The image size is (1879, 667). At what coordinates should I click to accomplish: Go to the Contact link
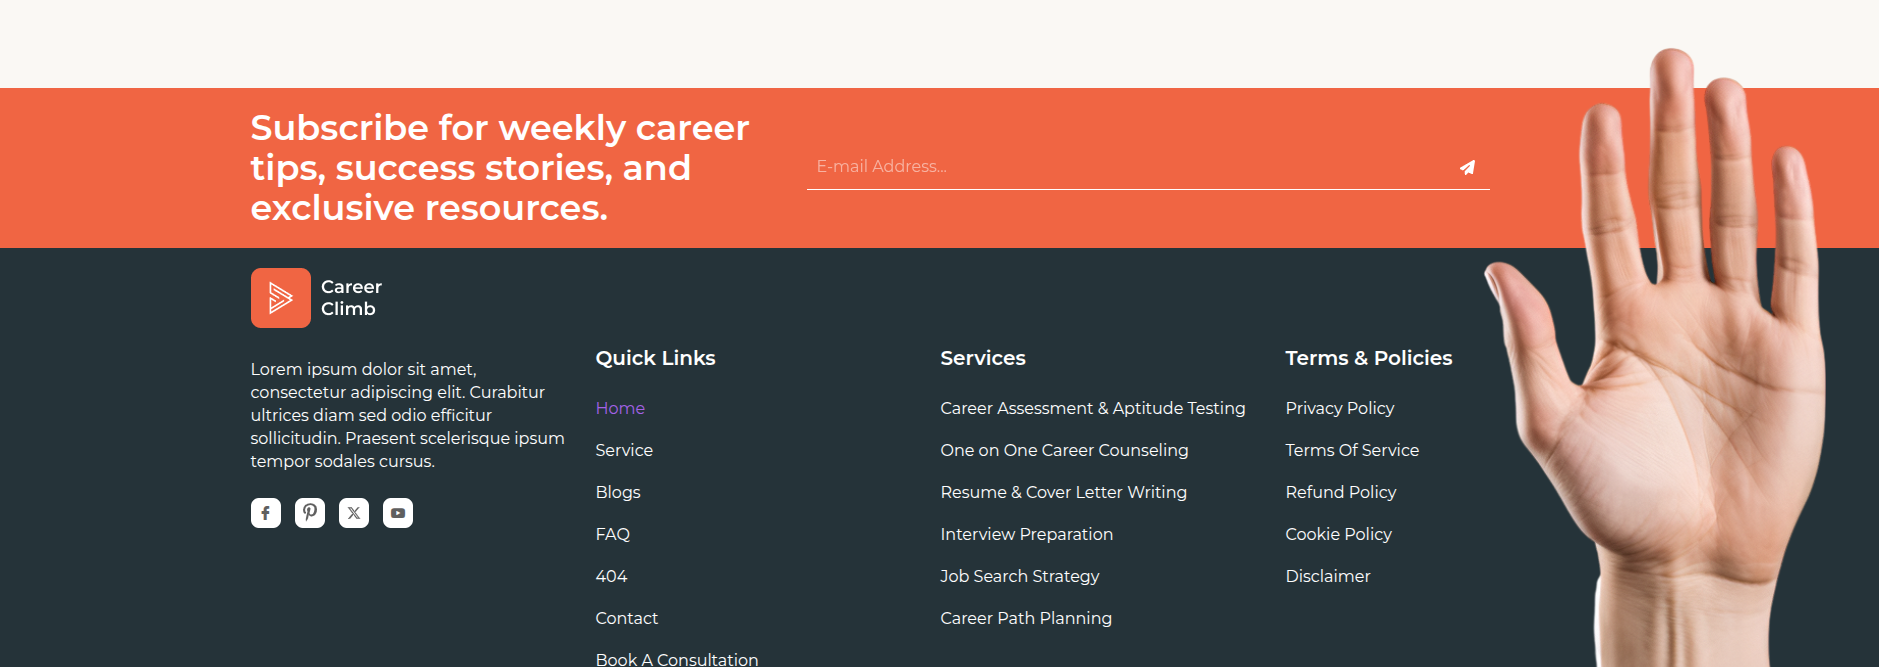pyautogui.click(x=627, y=618)
